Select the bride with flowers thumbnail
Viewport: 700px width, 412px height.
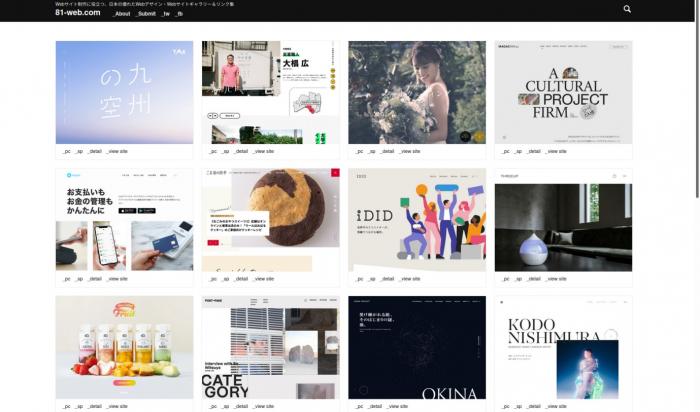[417, 92]
